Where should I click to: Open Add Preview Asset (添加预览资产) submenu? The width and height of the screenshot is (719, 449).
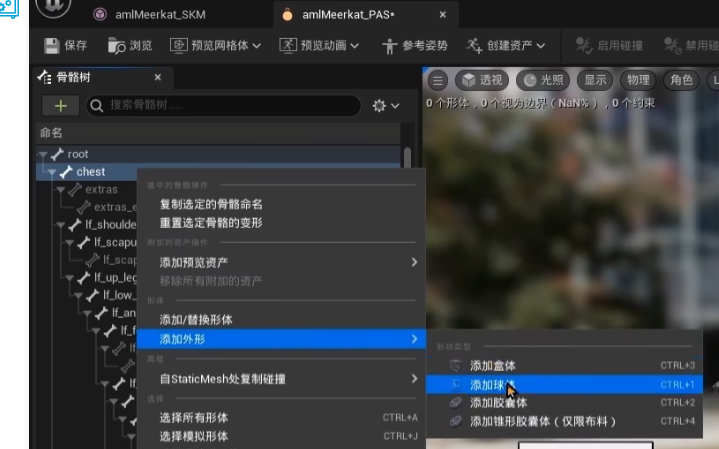[282, 262]
